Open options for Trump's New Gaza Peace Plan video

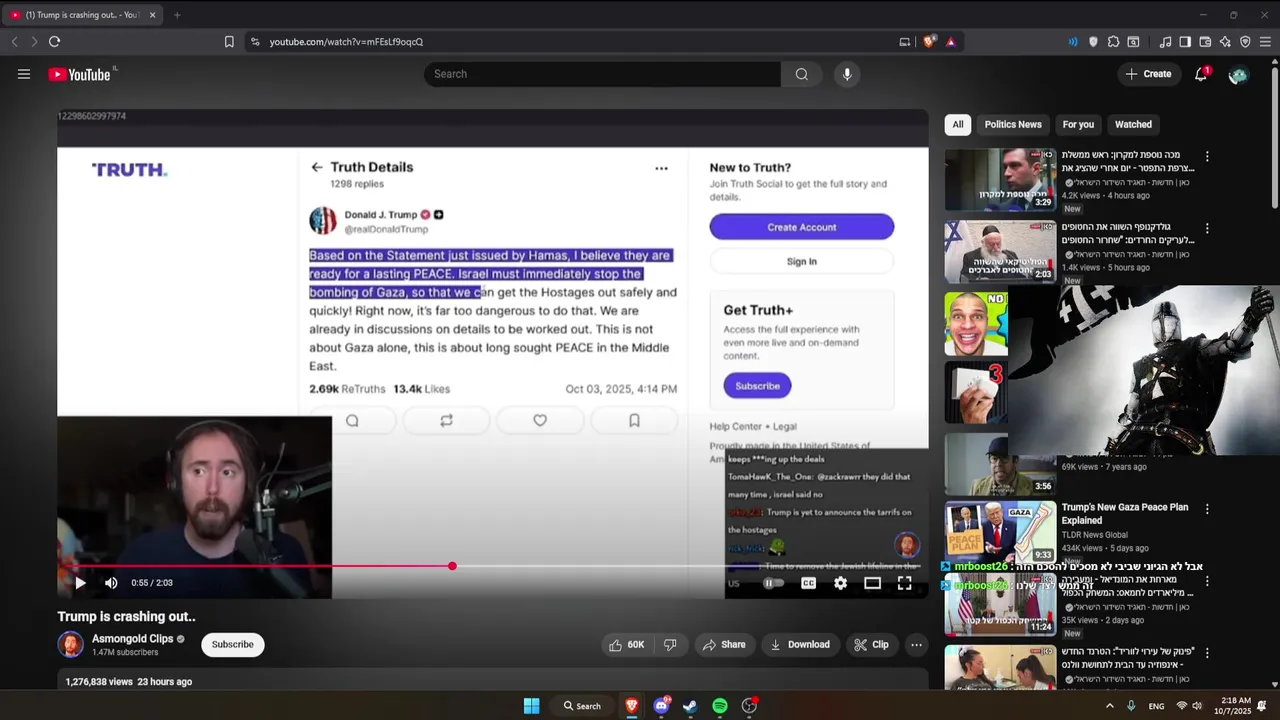coord(1207,509)
